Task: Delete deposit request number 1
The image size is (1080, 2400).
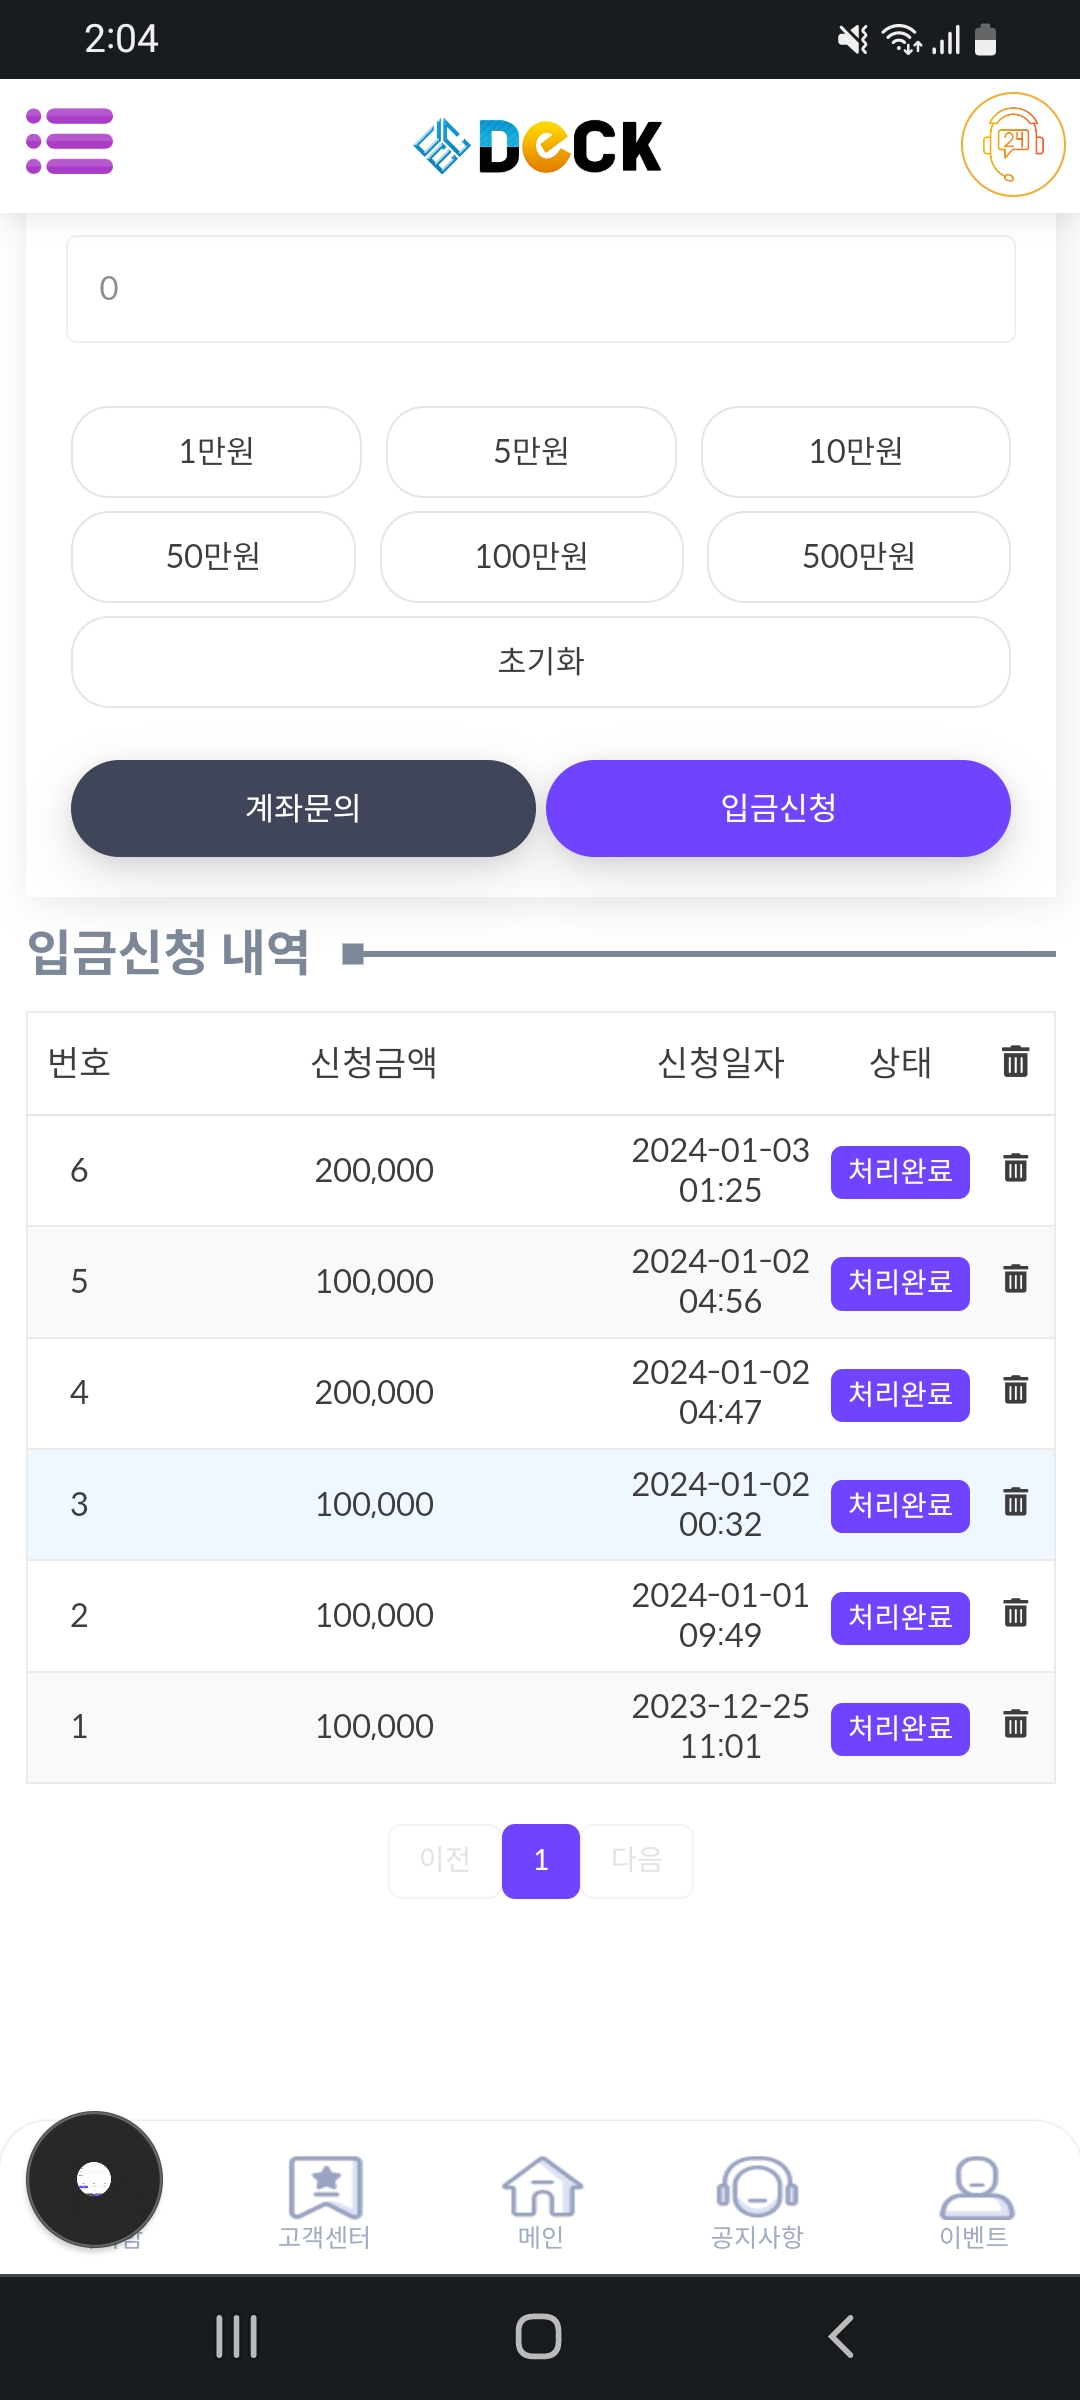Action: tap(1015, 1724)
